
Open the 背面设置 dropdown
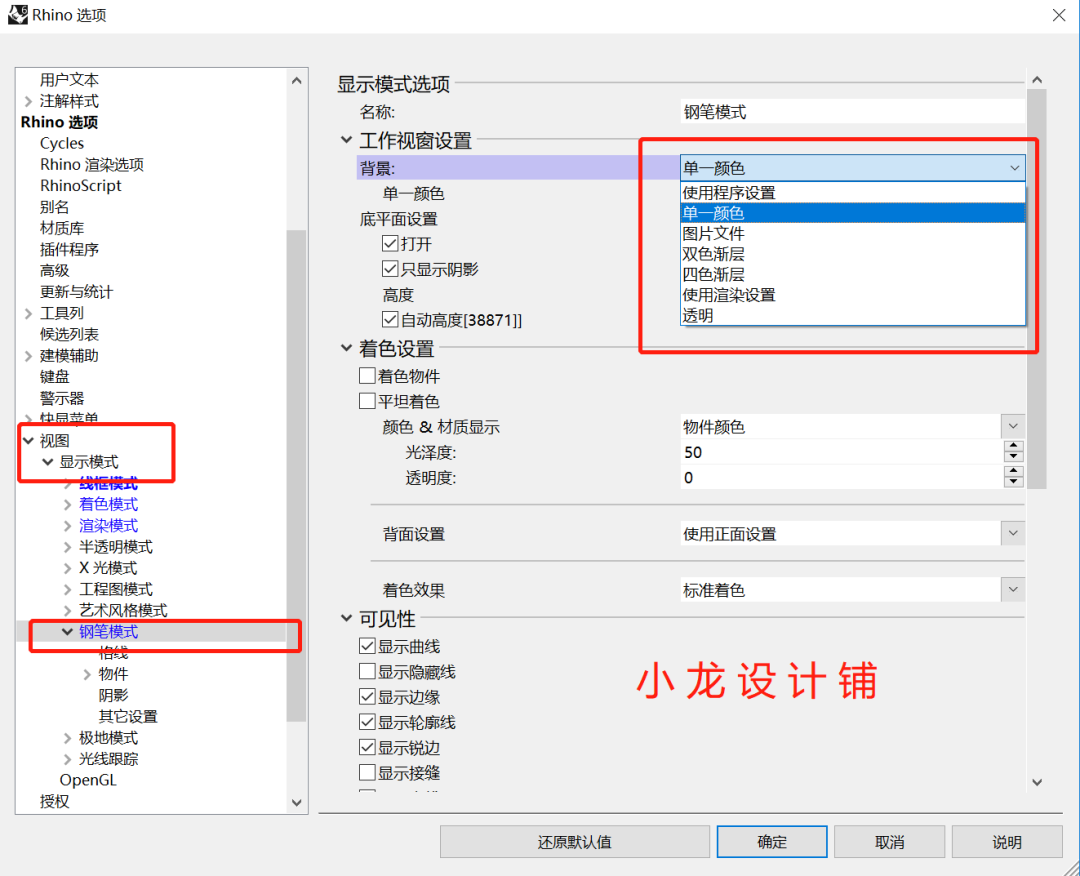(x=1012, y=533)
